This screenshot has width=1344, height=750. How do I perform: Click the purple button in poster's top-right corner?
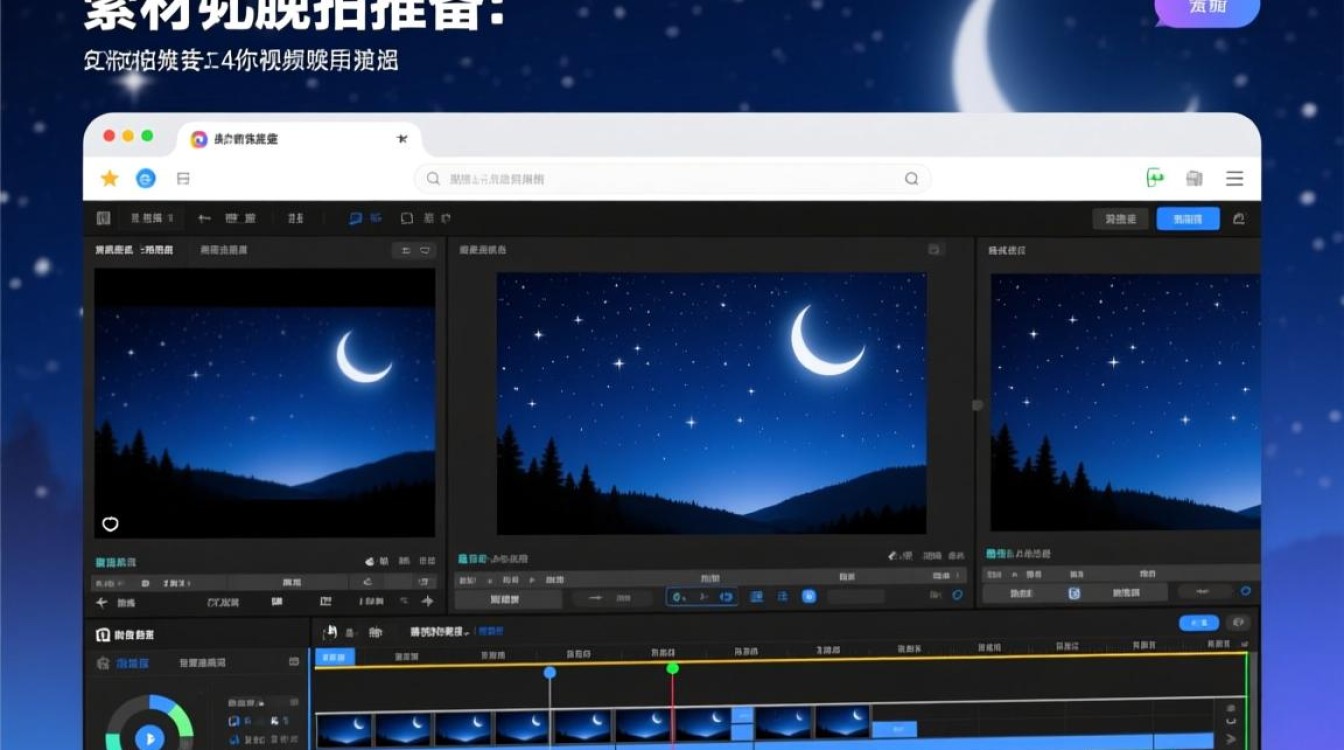pos(1207,8)
